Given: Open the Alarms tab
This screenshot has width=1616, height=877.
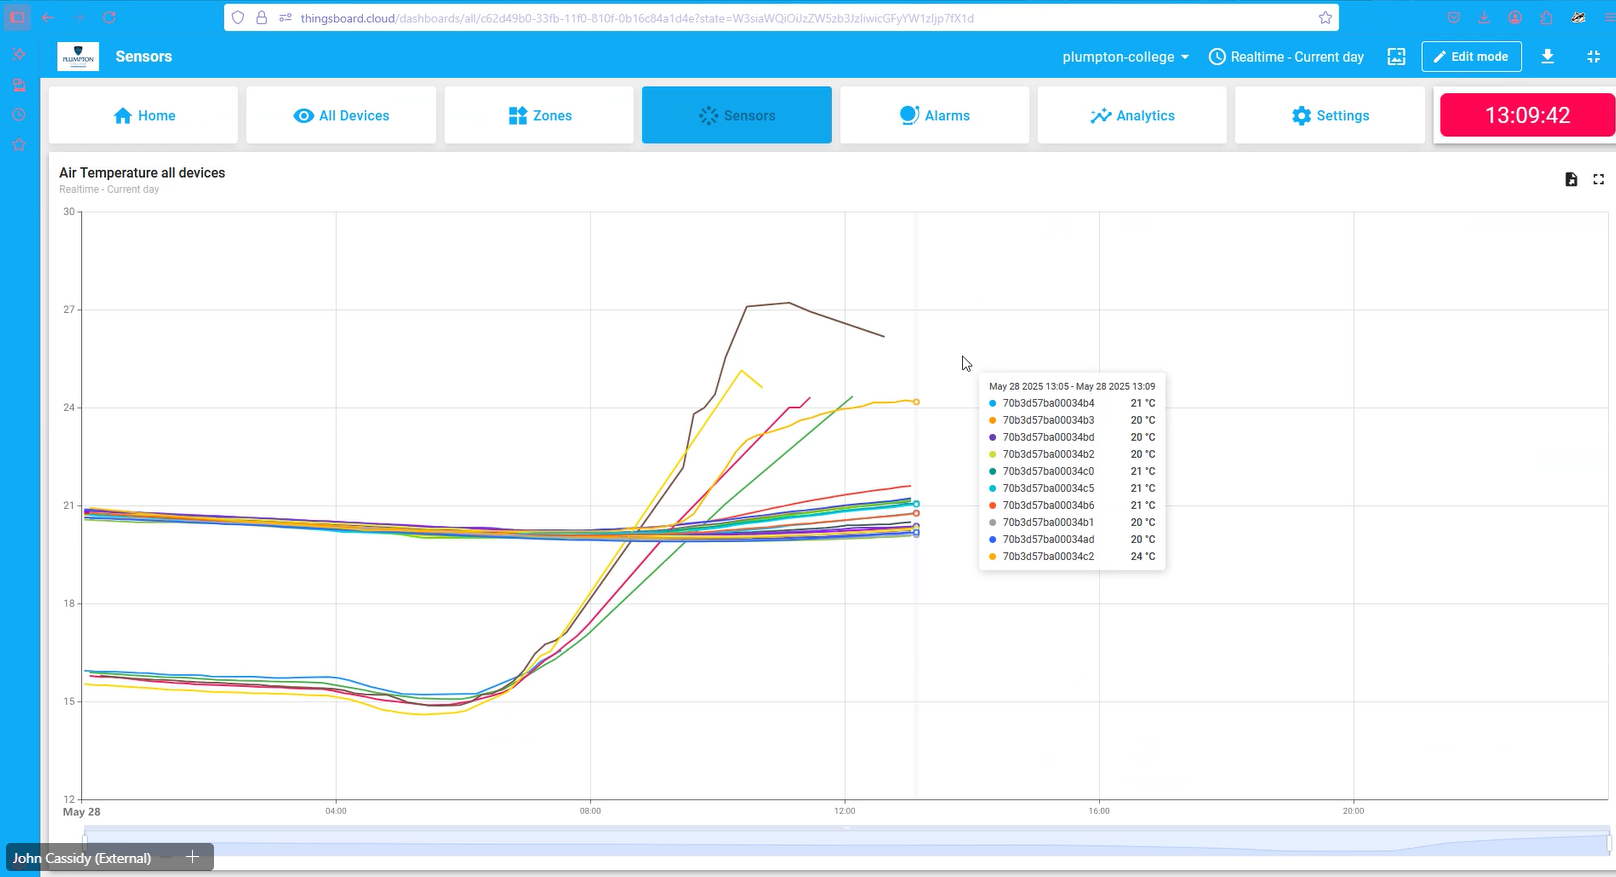Looking at the screenshot, I should 934,115.
